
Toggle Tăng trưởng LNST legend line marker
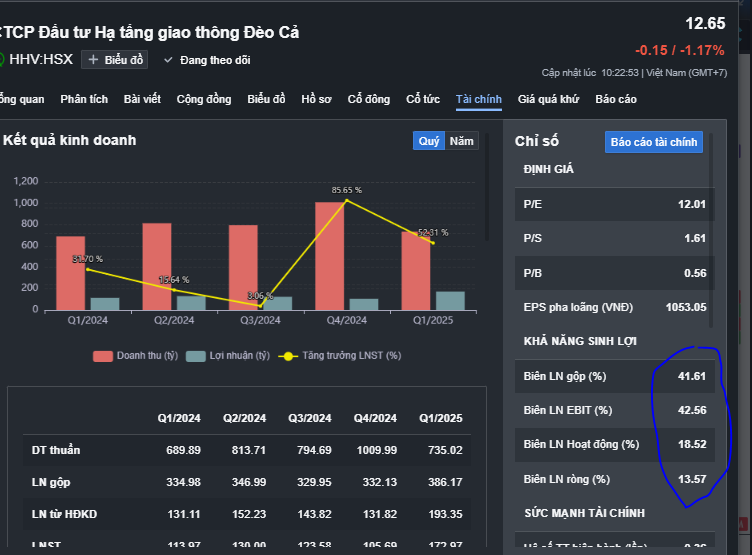288,356
